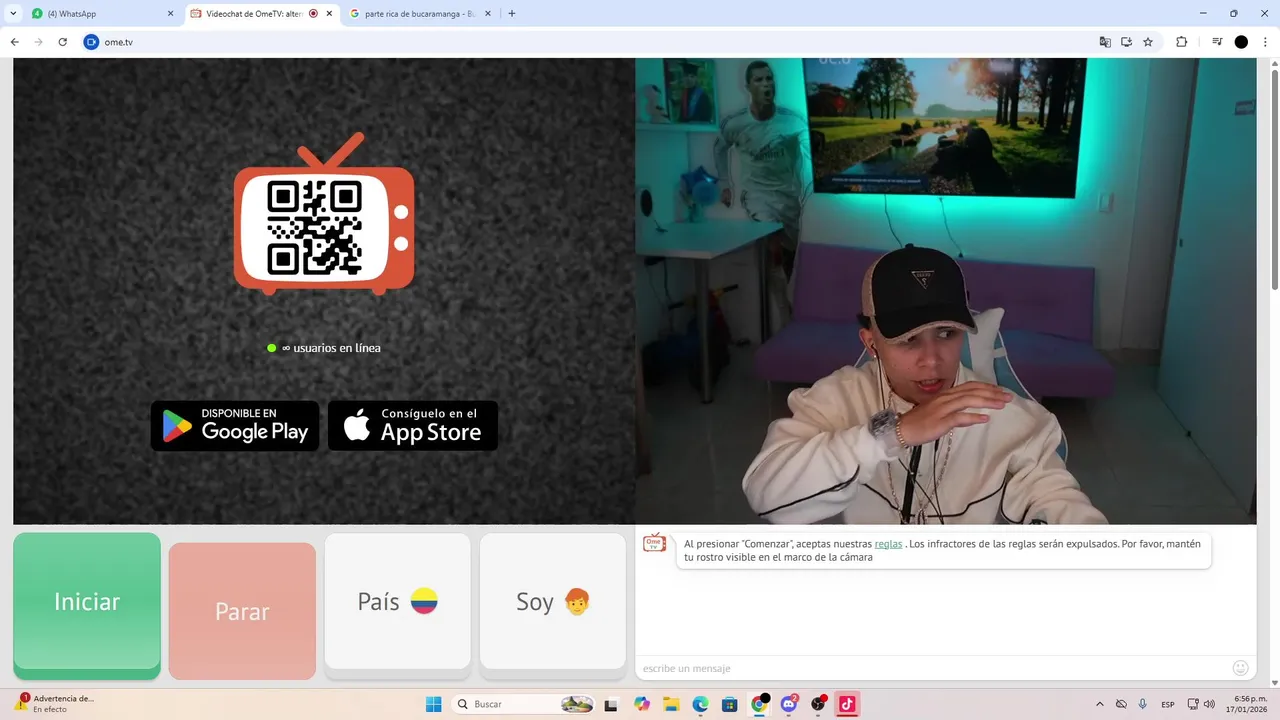
Task: Open the volume tray control
Action: pyautogui.click(x=1210, y=704)
